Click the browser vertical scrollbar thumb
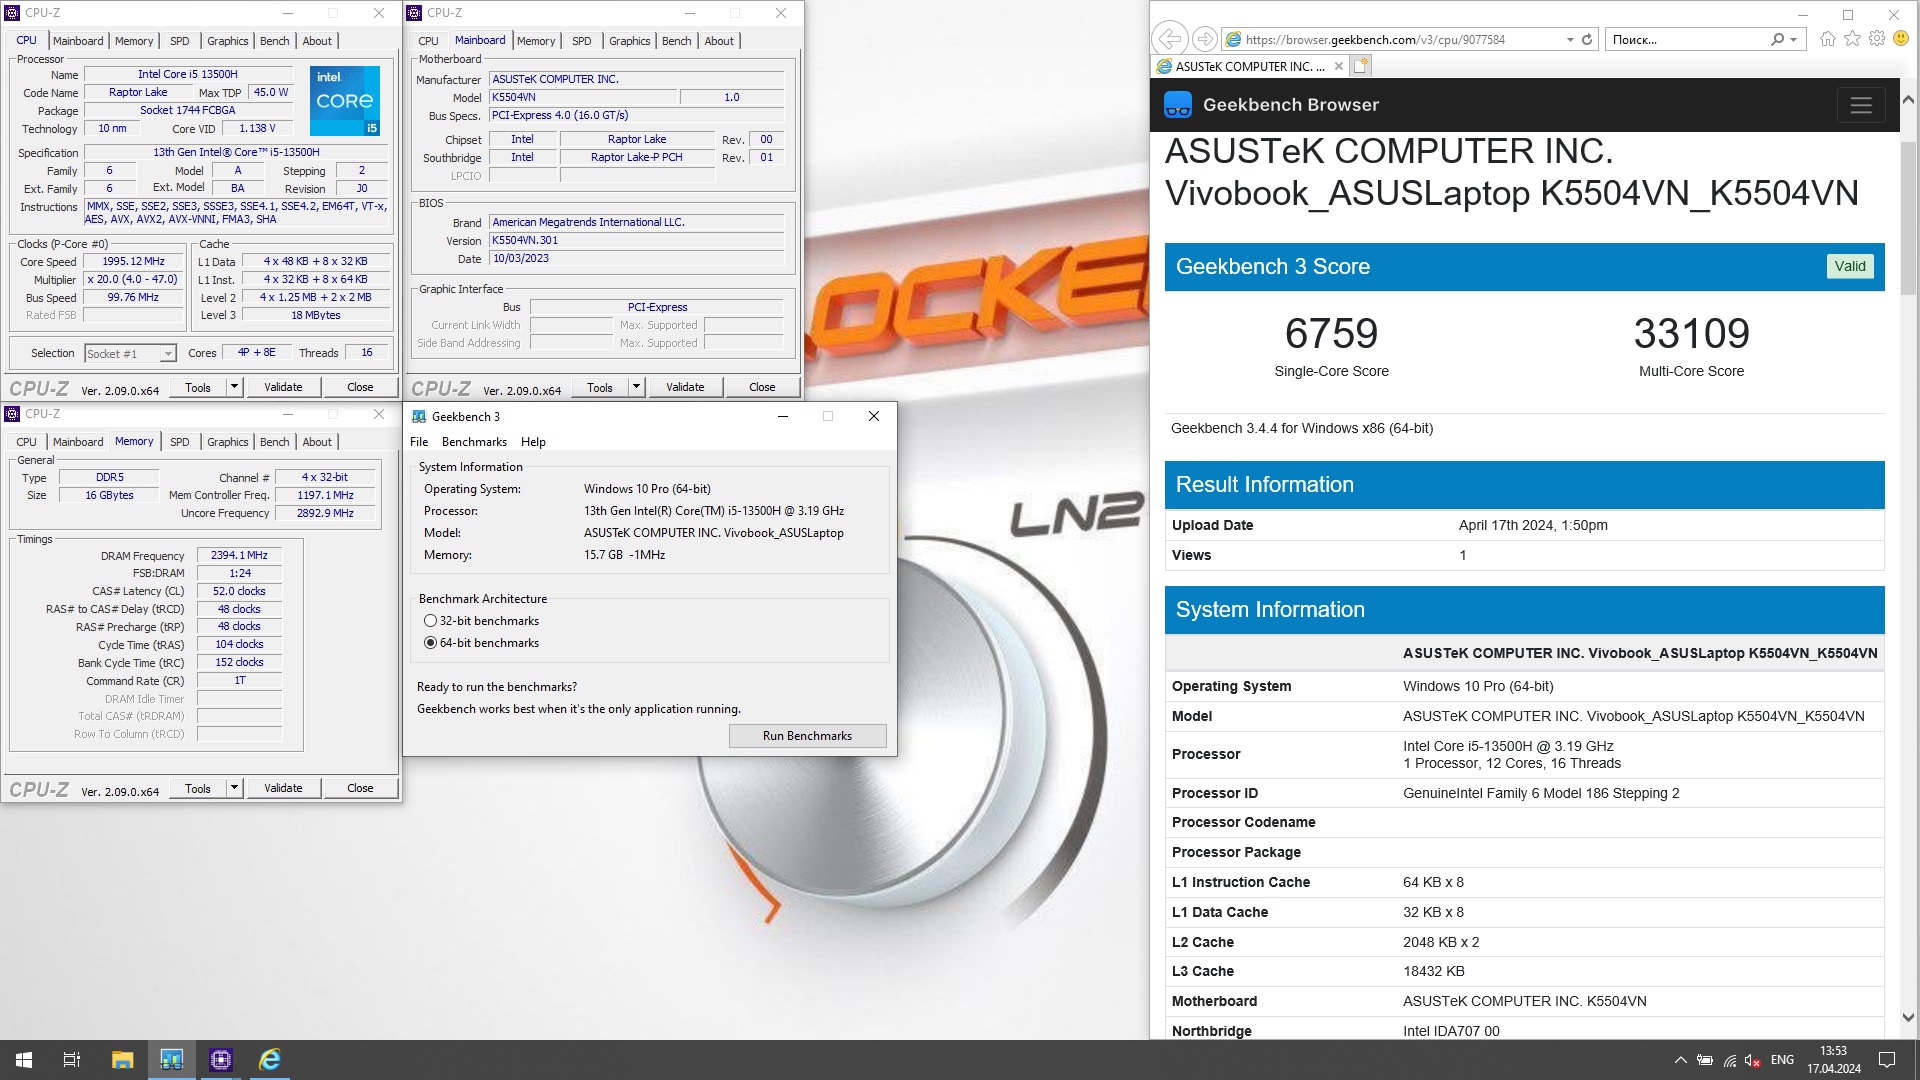 click(1908, 217)
